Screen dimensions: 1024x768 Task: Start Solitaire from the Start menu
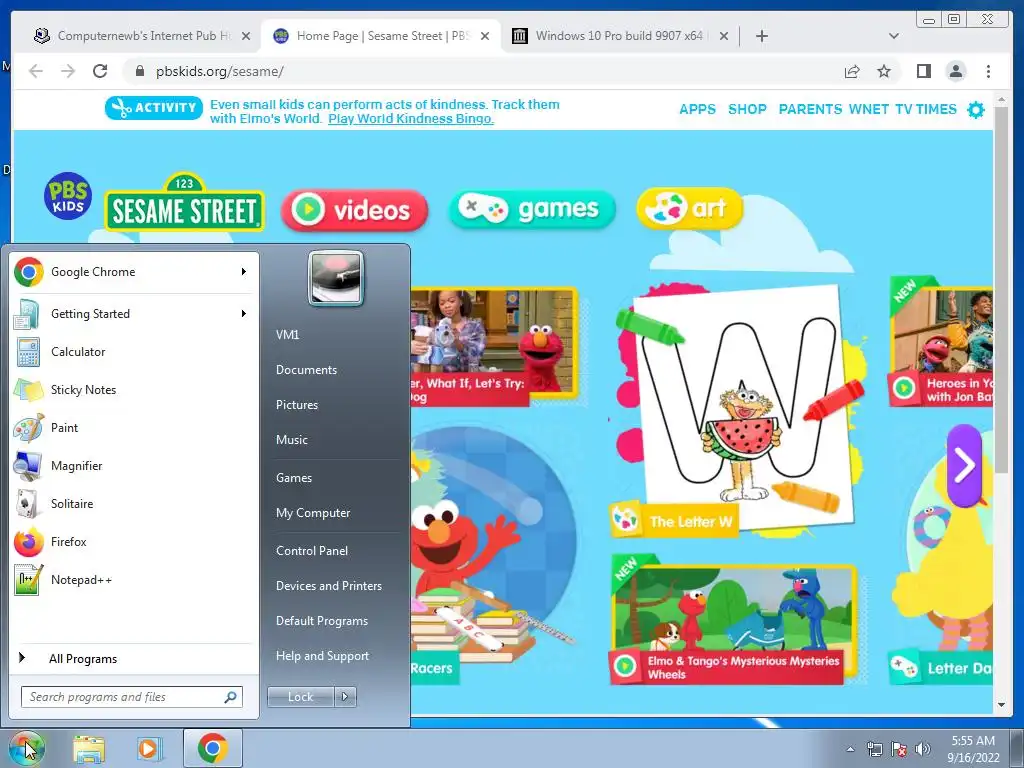(x=135, y=504)
